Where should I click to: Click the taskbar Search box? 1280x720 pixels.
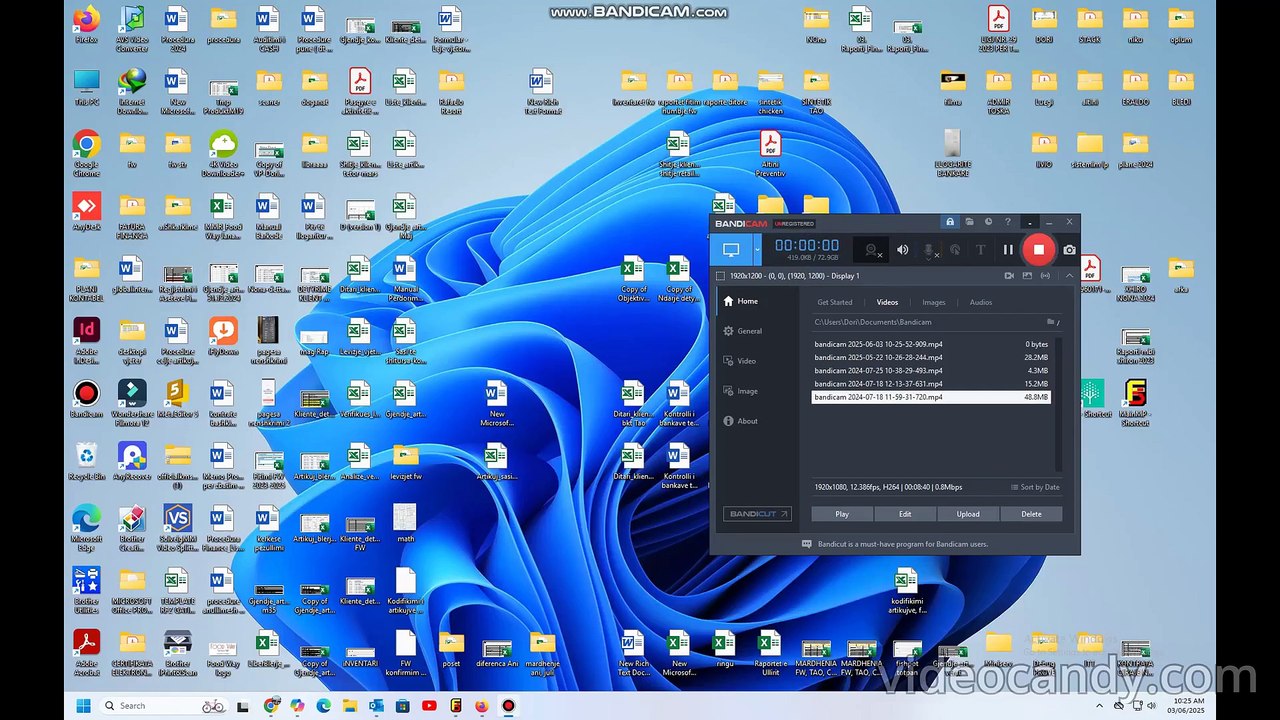165,705
